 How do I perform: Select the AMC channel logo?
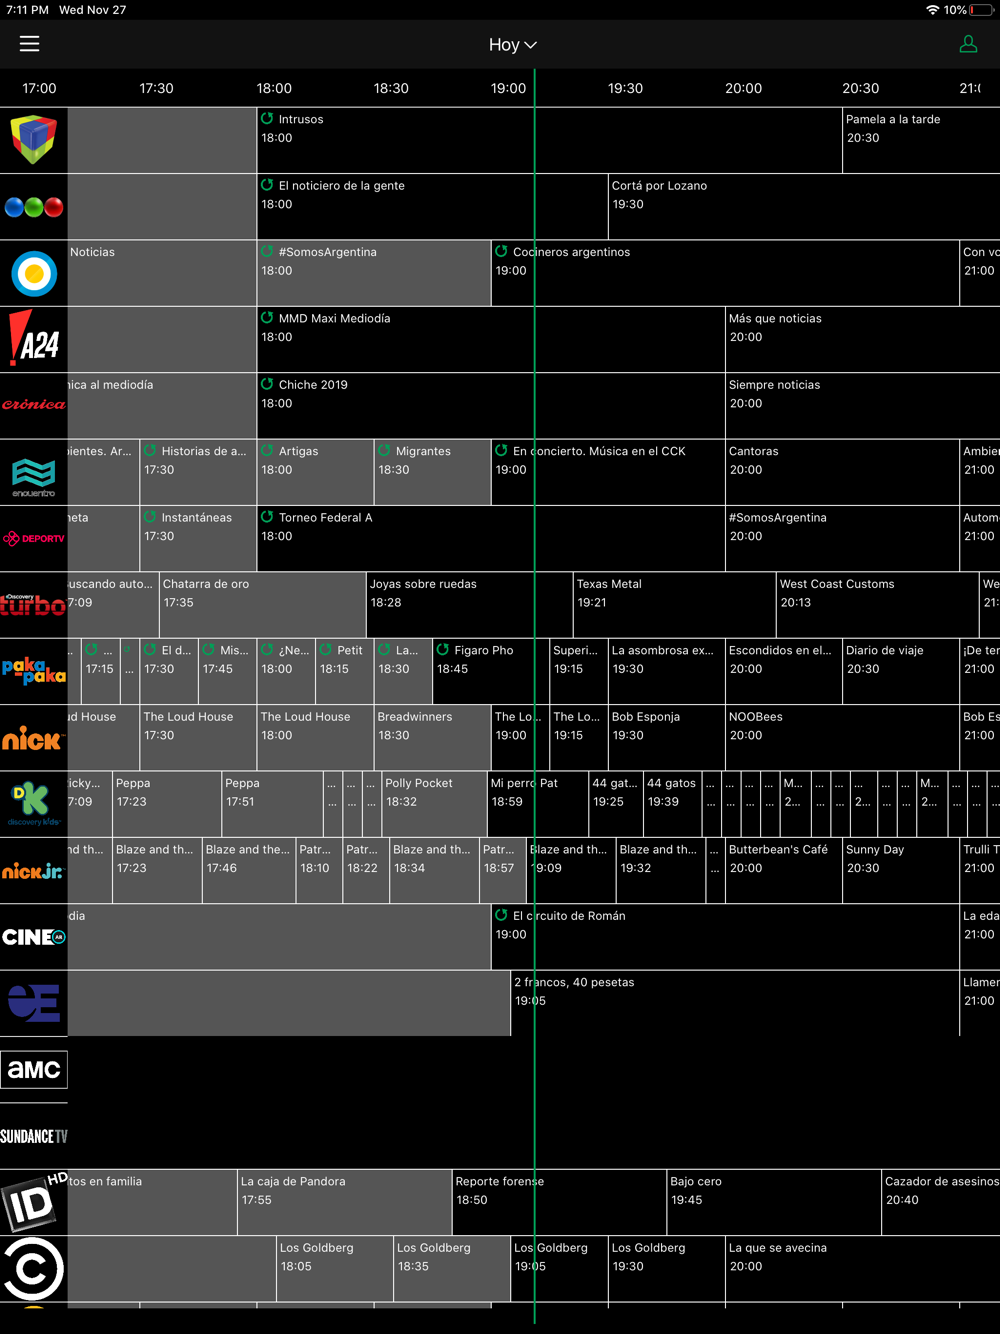pyautogui.click(x=34, y=1070)
